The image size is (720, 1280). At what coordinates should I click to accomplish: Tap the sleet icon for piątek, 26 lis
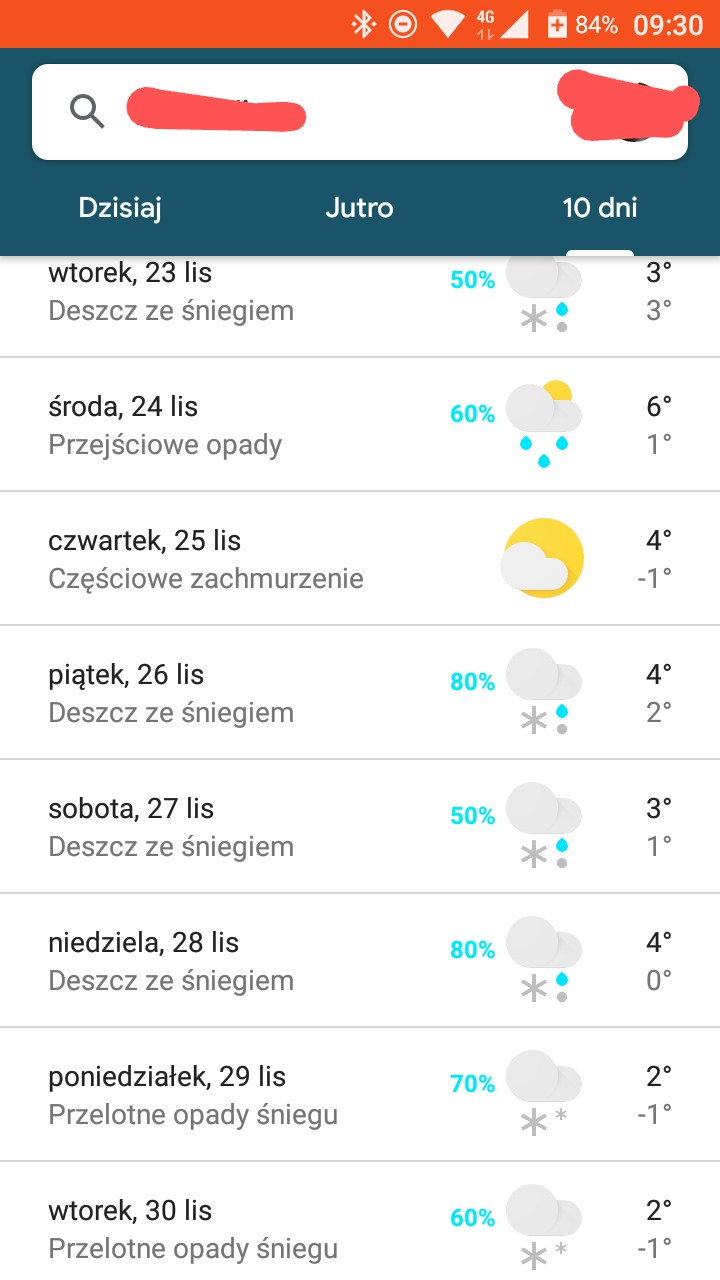coord(543,692)
